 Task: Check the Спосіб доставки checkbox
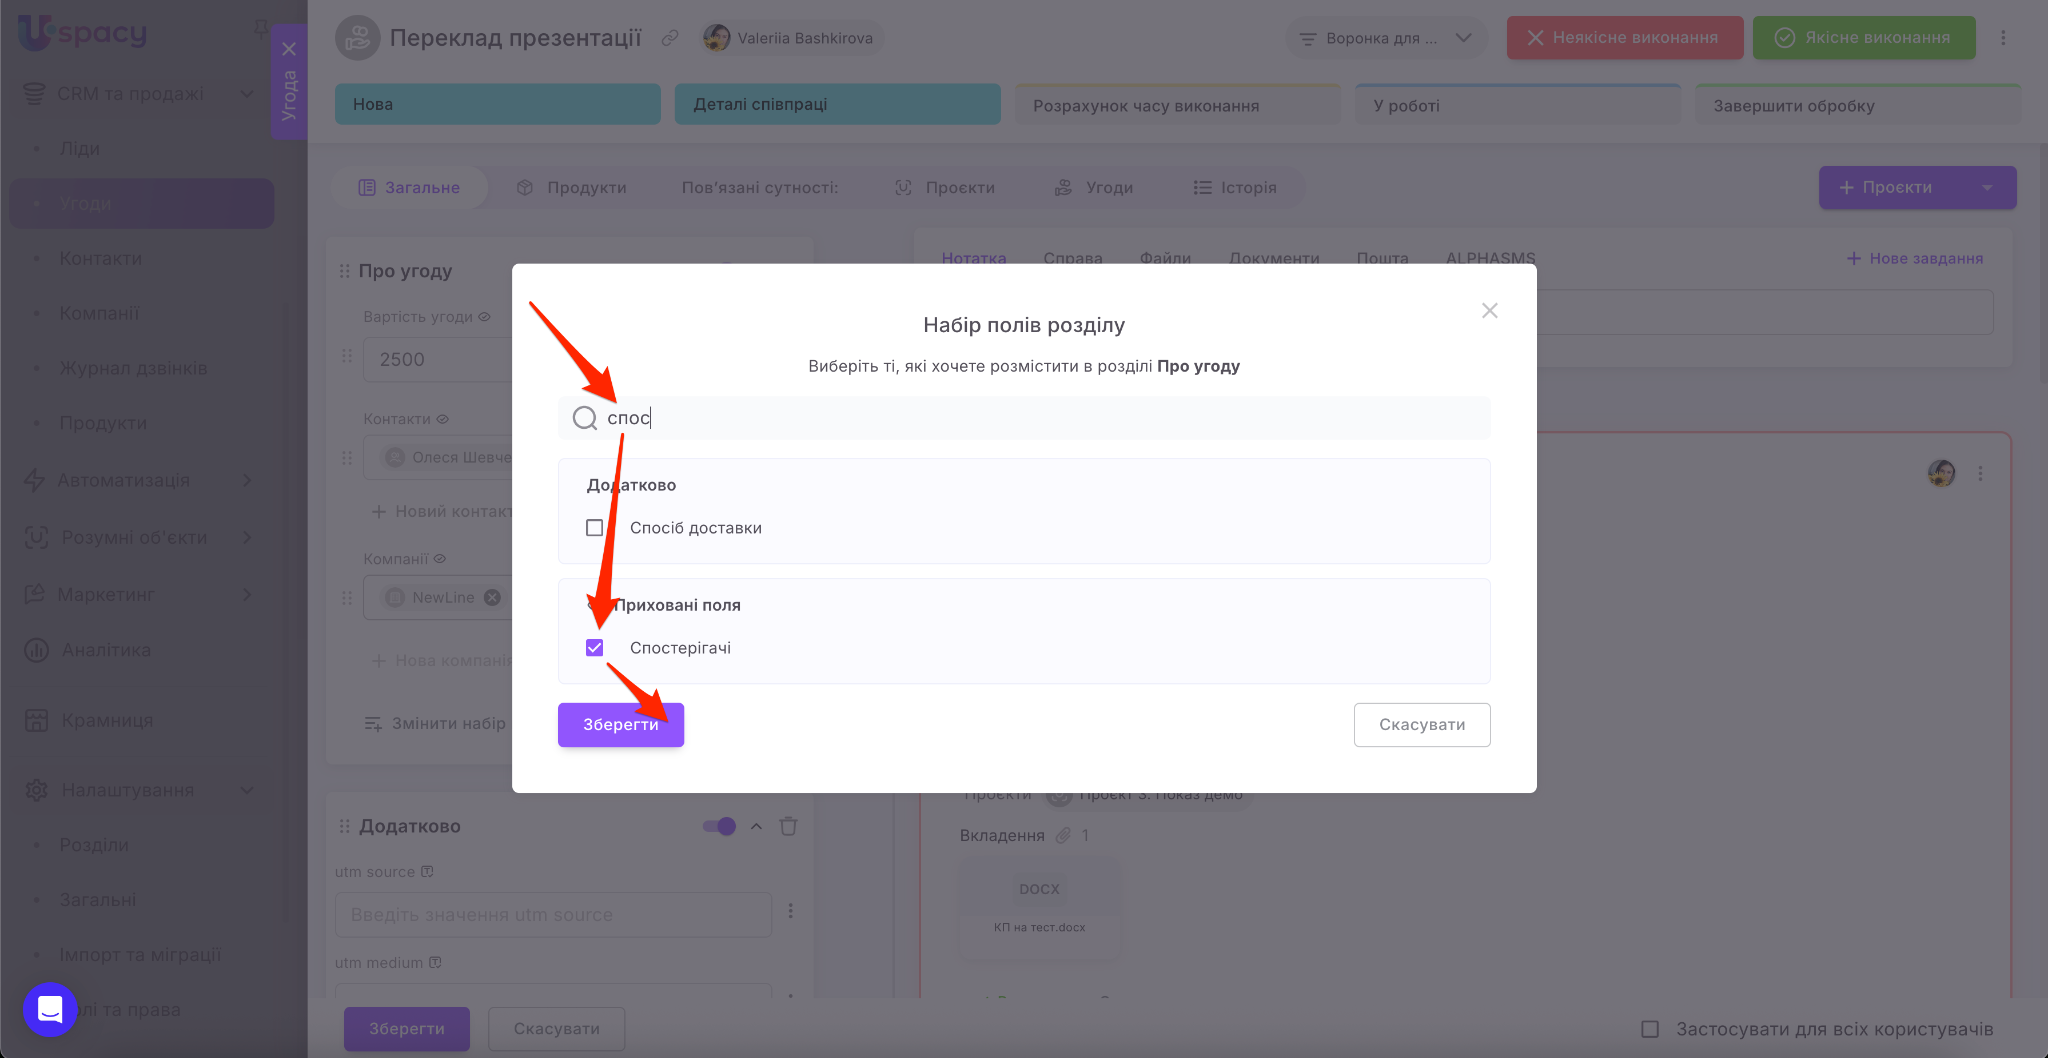[595, 528]
